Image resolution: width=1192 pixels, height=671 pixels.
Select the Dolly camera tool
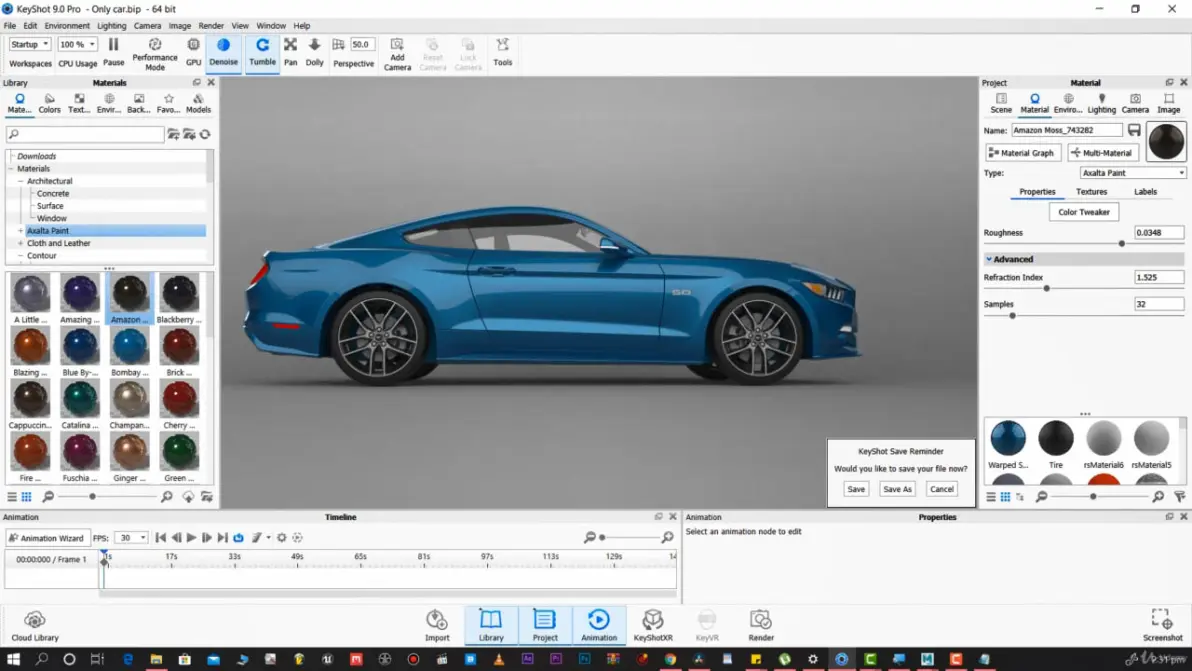pos(315,52)
